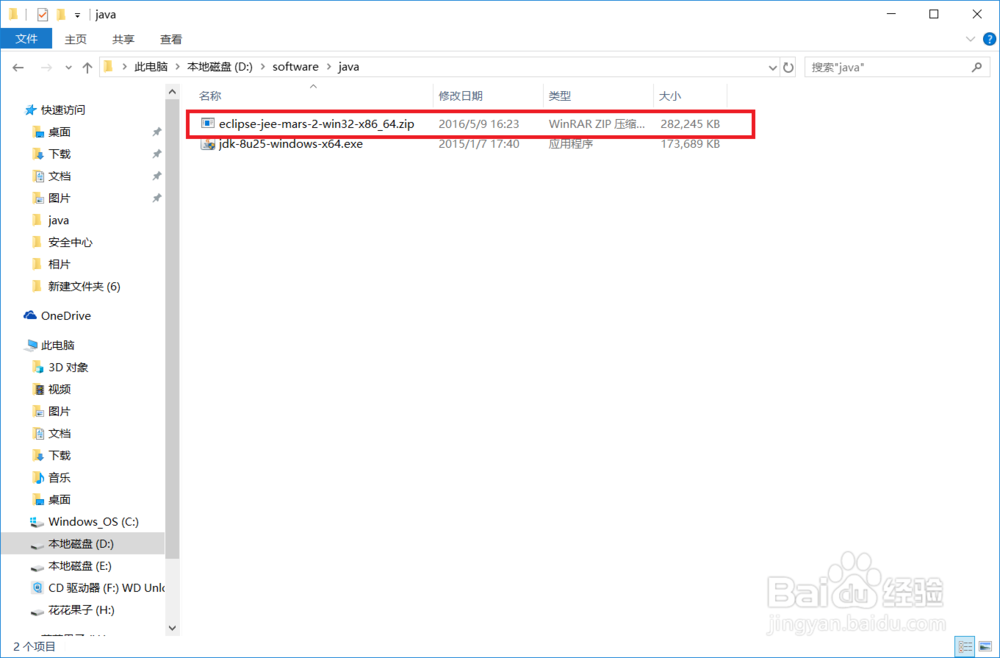
Task: Click the eclipse zip file icon
Action: 207,123
